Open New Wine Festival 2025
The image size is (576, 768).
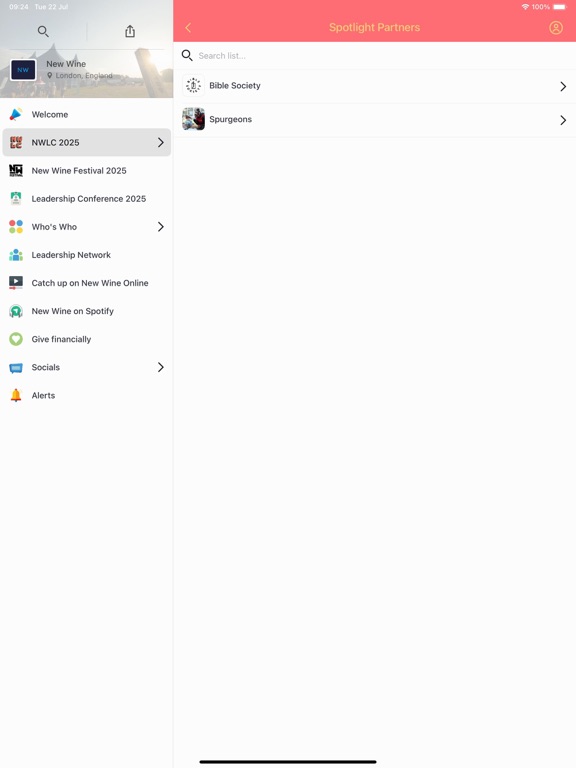click(87, 170)
